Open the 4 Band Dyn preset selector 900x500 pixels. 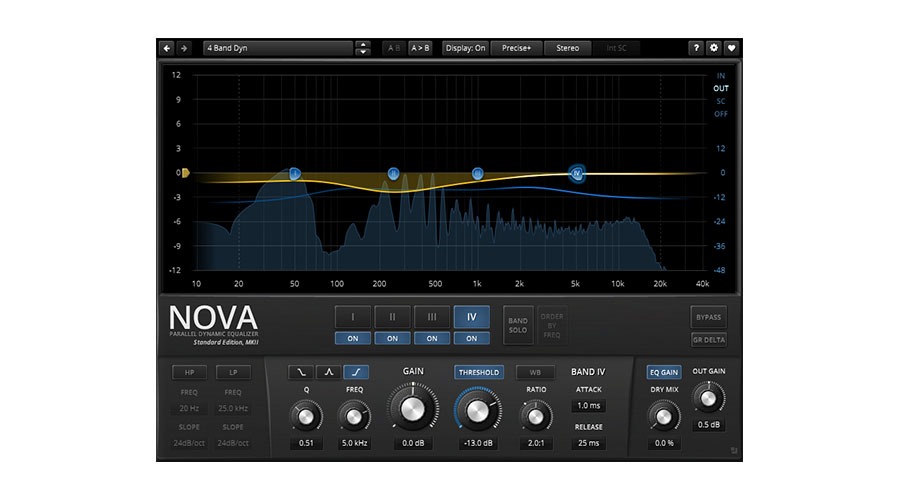(278, 48)
